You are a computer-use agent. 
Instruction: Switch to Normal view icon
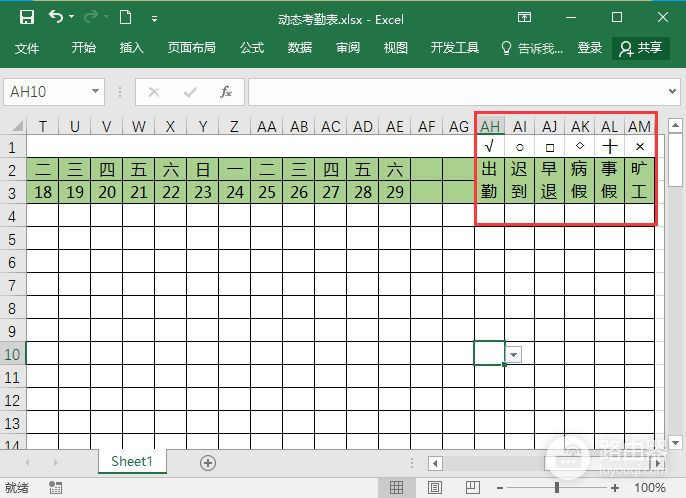(396, 487)
